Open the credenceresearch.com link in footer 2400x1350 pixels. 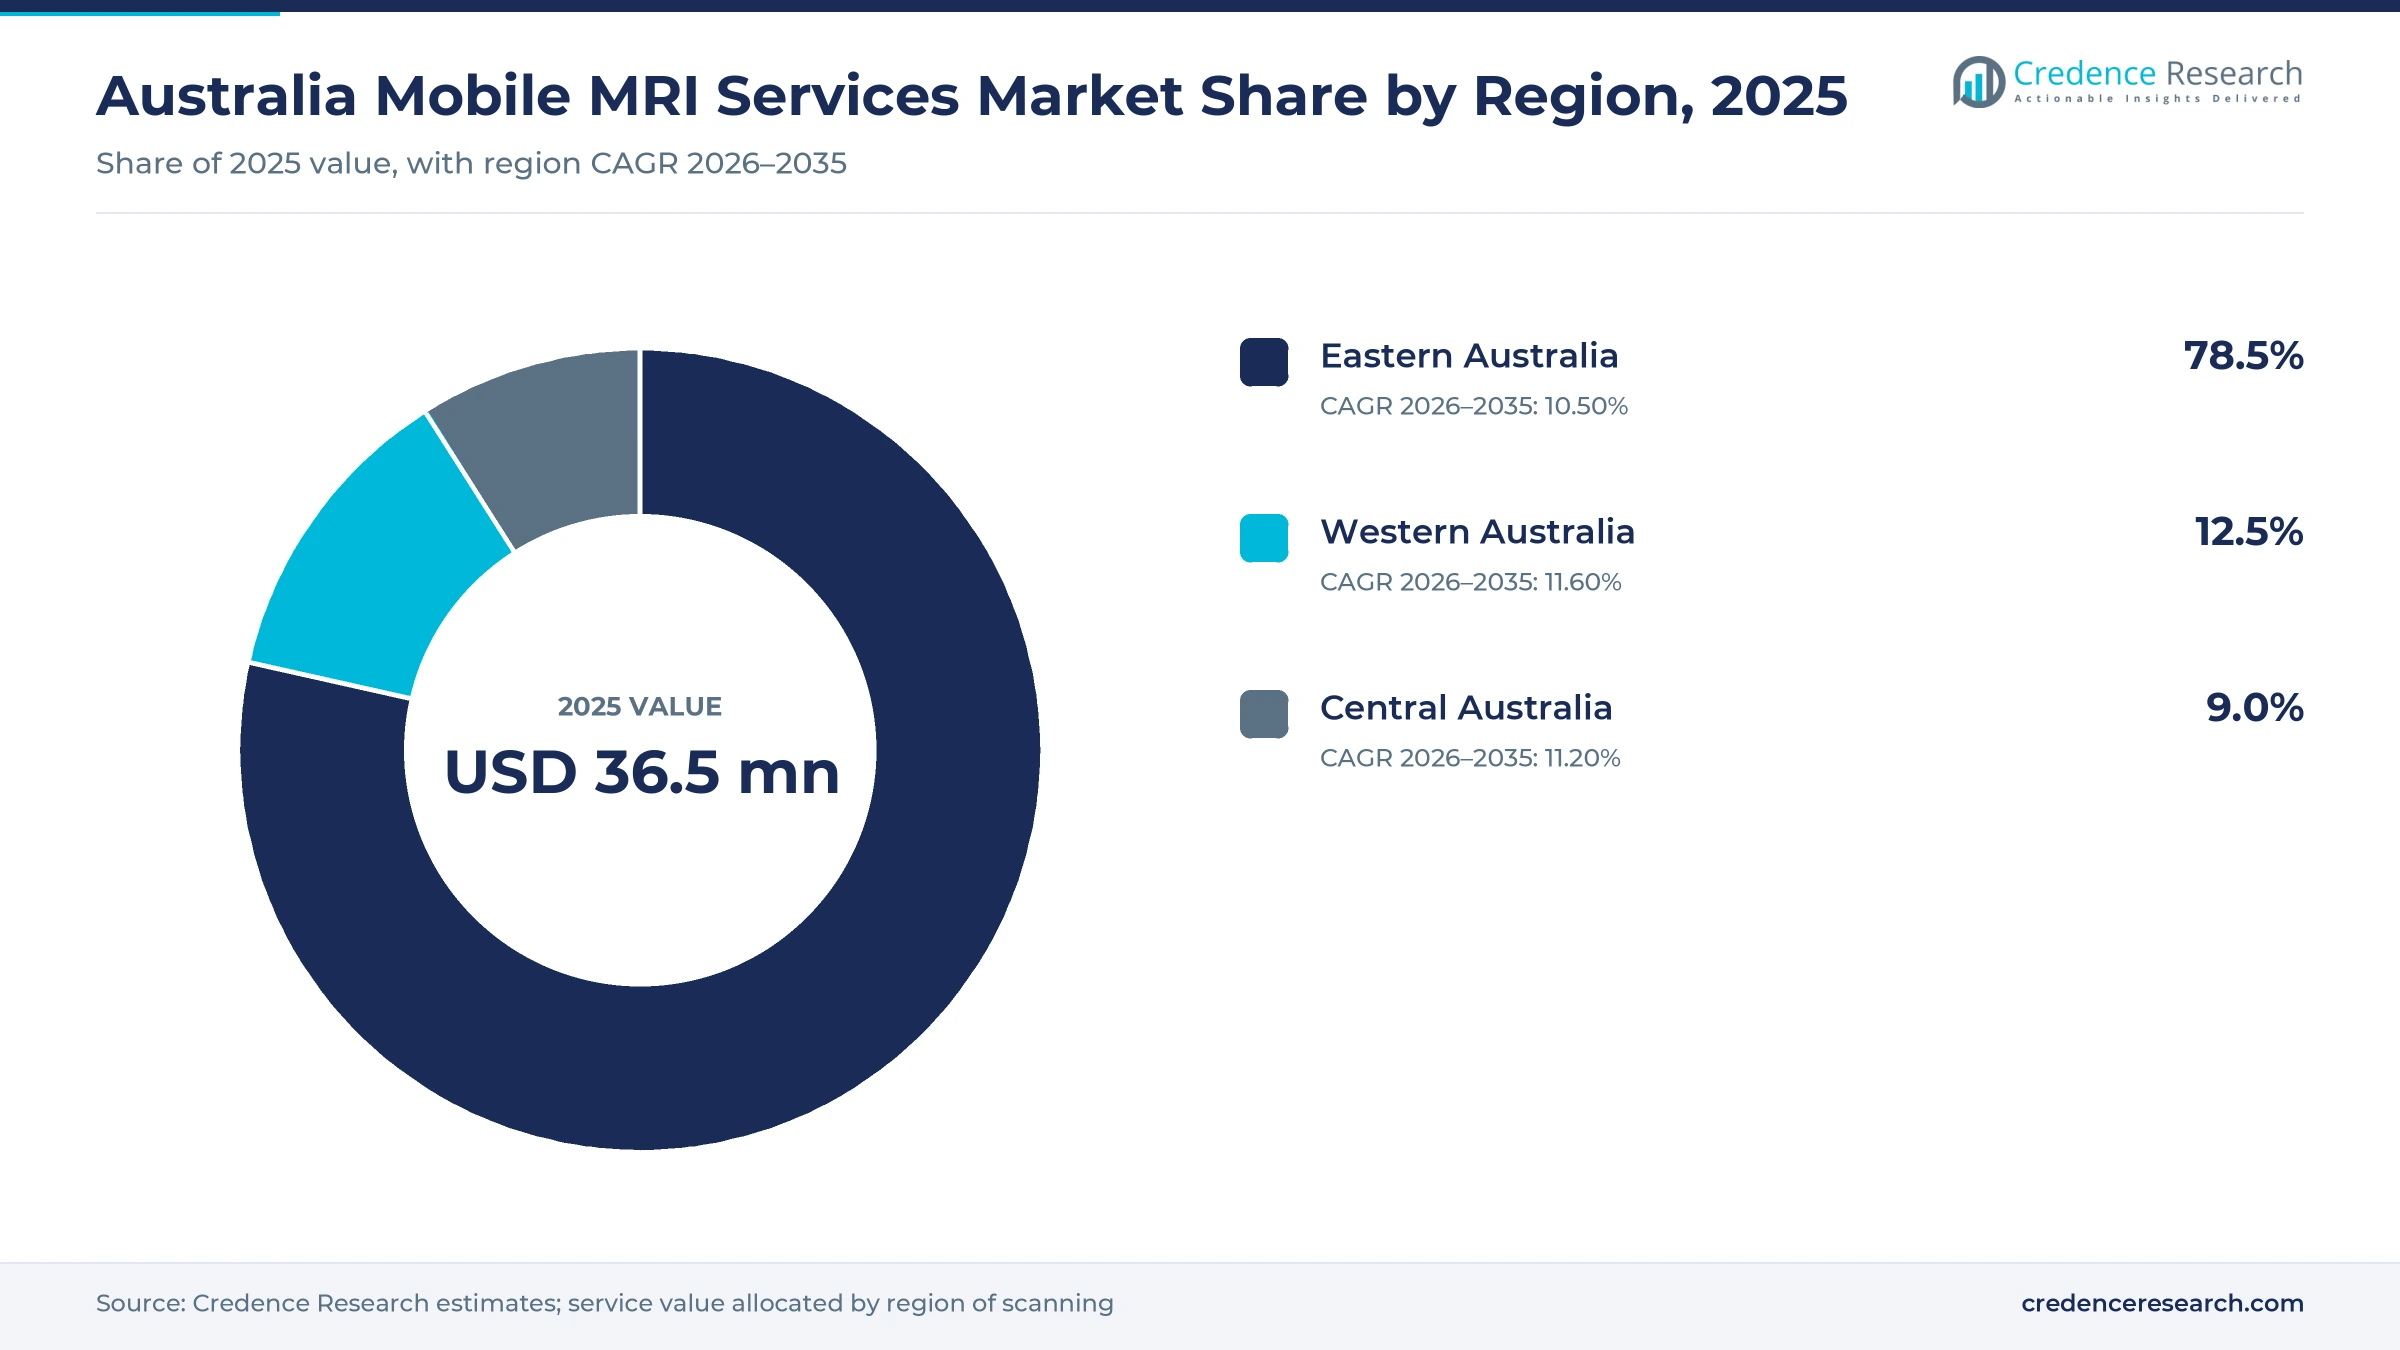2162,1303
